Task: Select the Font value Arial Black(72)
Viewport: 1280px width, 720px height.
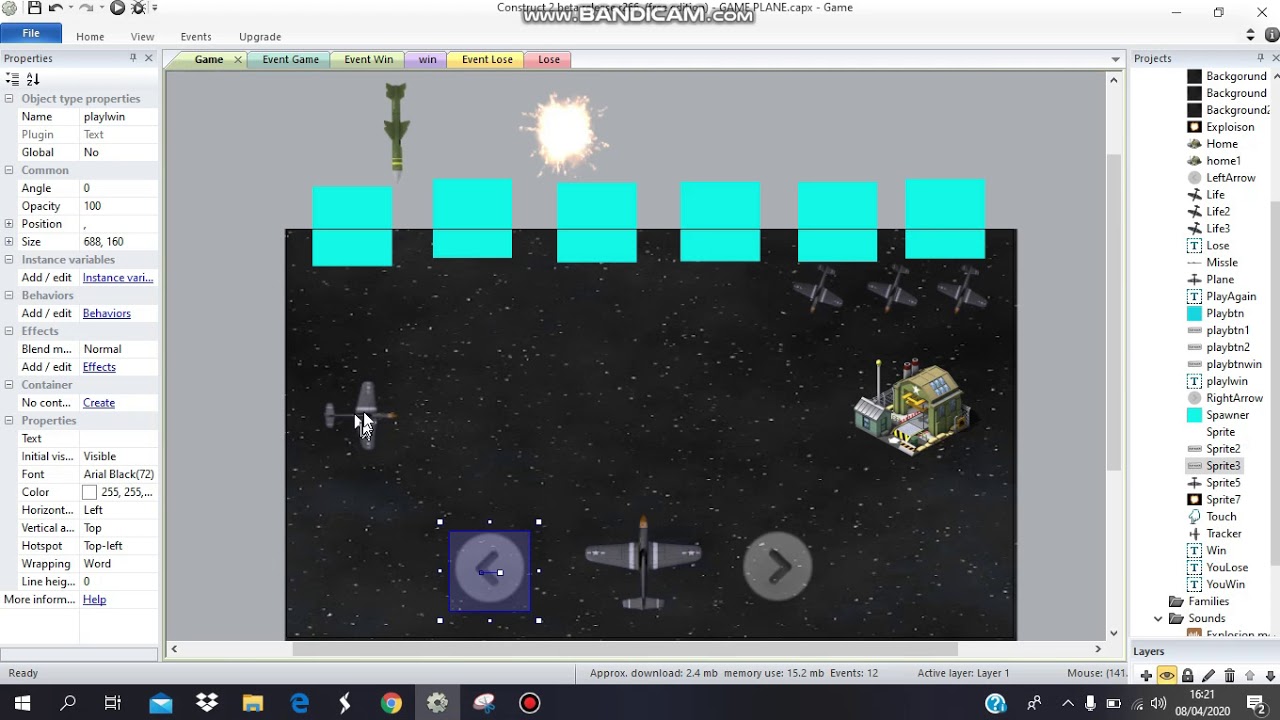Action: [x=118, y=474]
